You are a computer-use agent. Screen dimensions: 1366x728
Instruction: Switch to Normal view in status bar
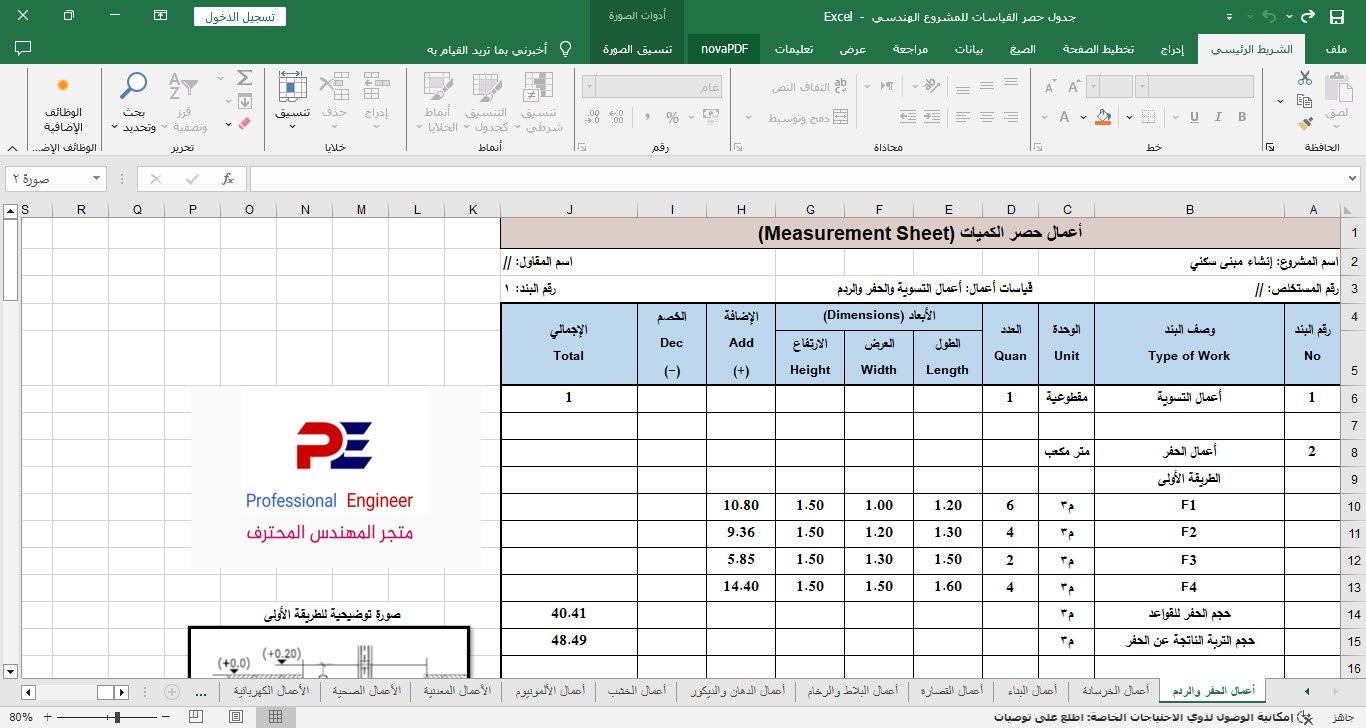point(275,717)
